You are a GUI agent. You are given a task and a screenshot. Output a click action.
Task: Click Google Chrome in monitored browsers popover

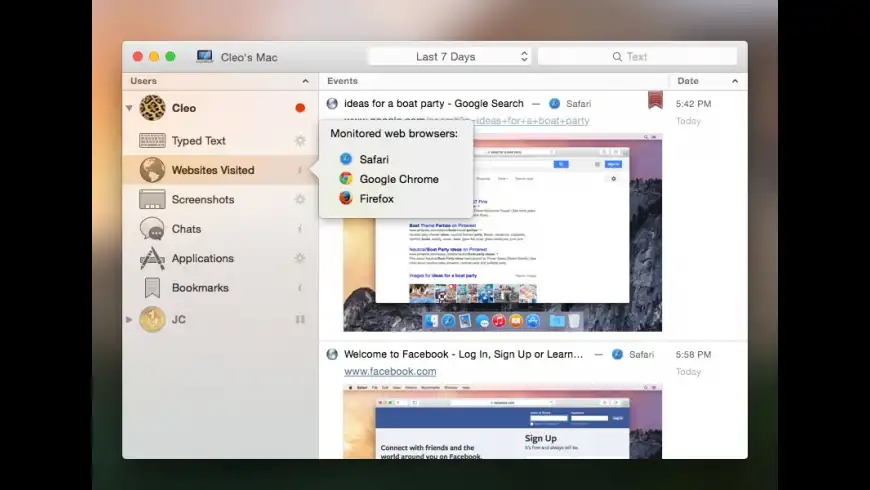399,179
